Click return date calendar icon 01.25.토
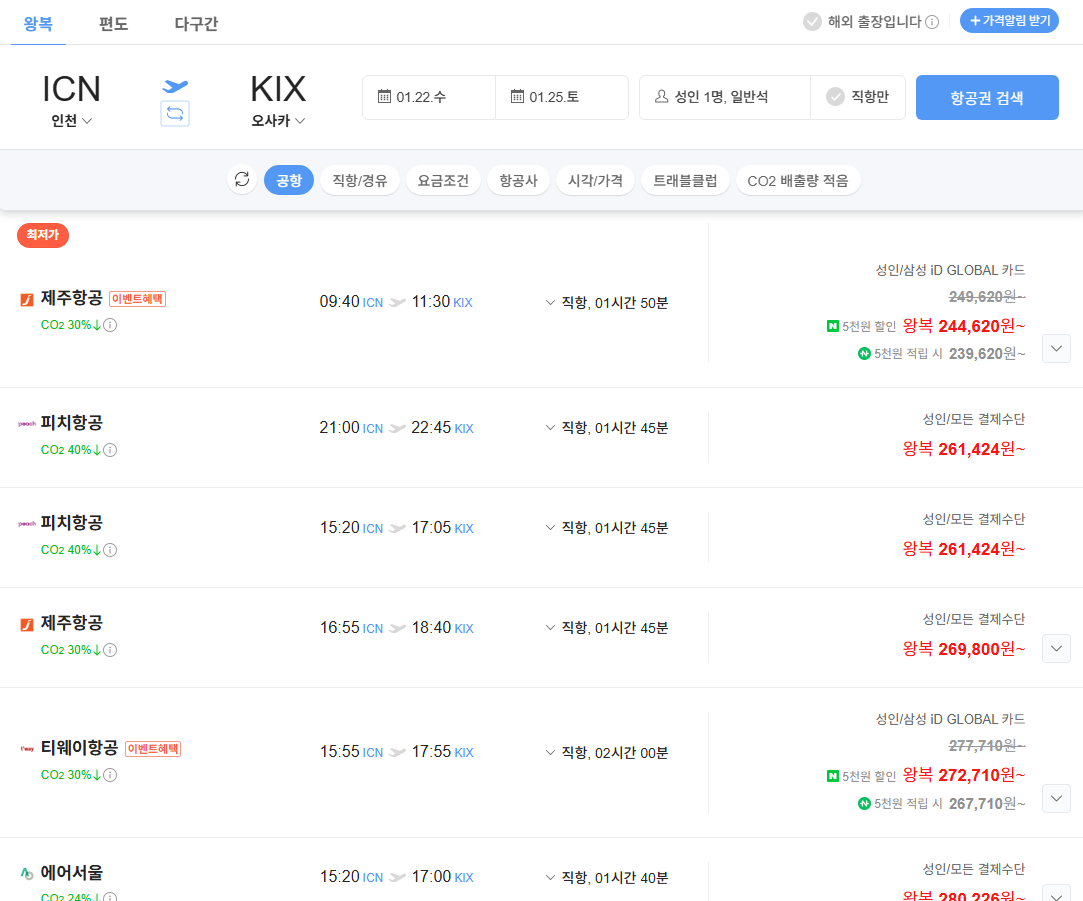This screenshot has height=901, width=1083. (x=517, y=96)
